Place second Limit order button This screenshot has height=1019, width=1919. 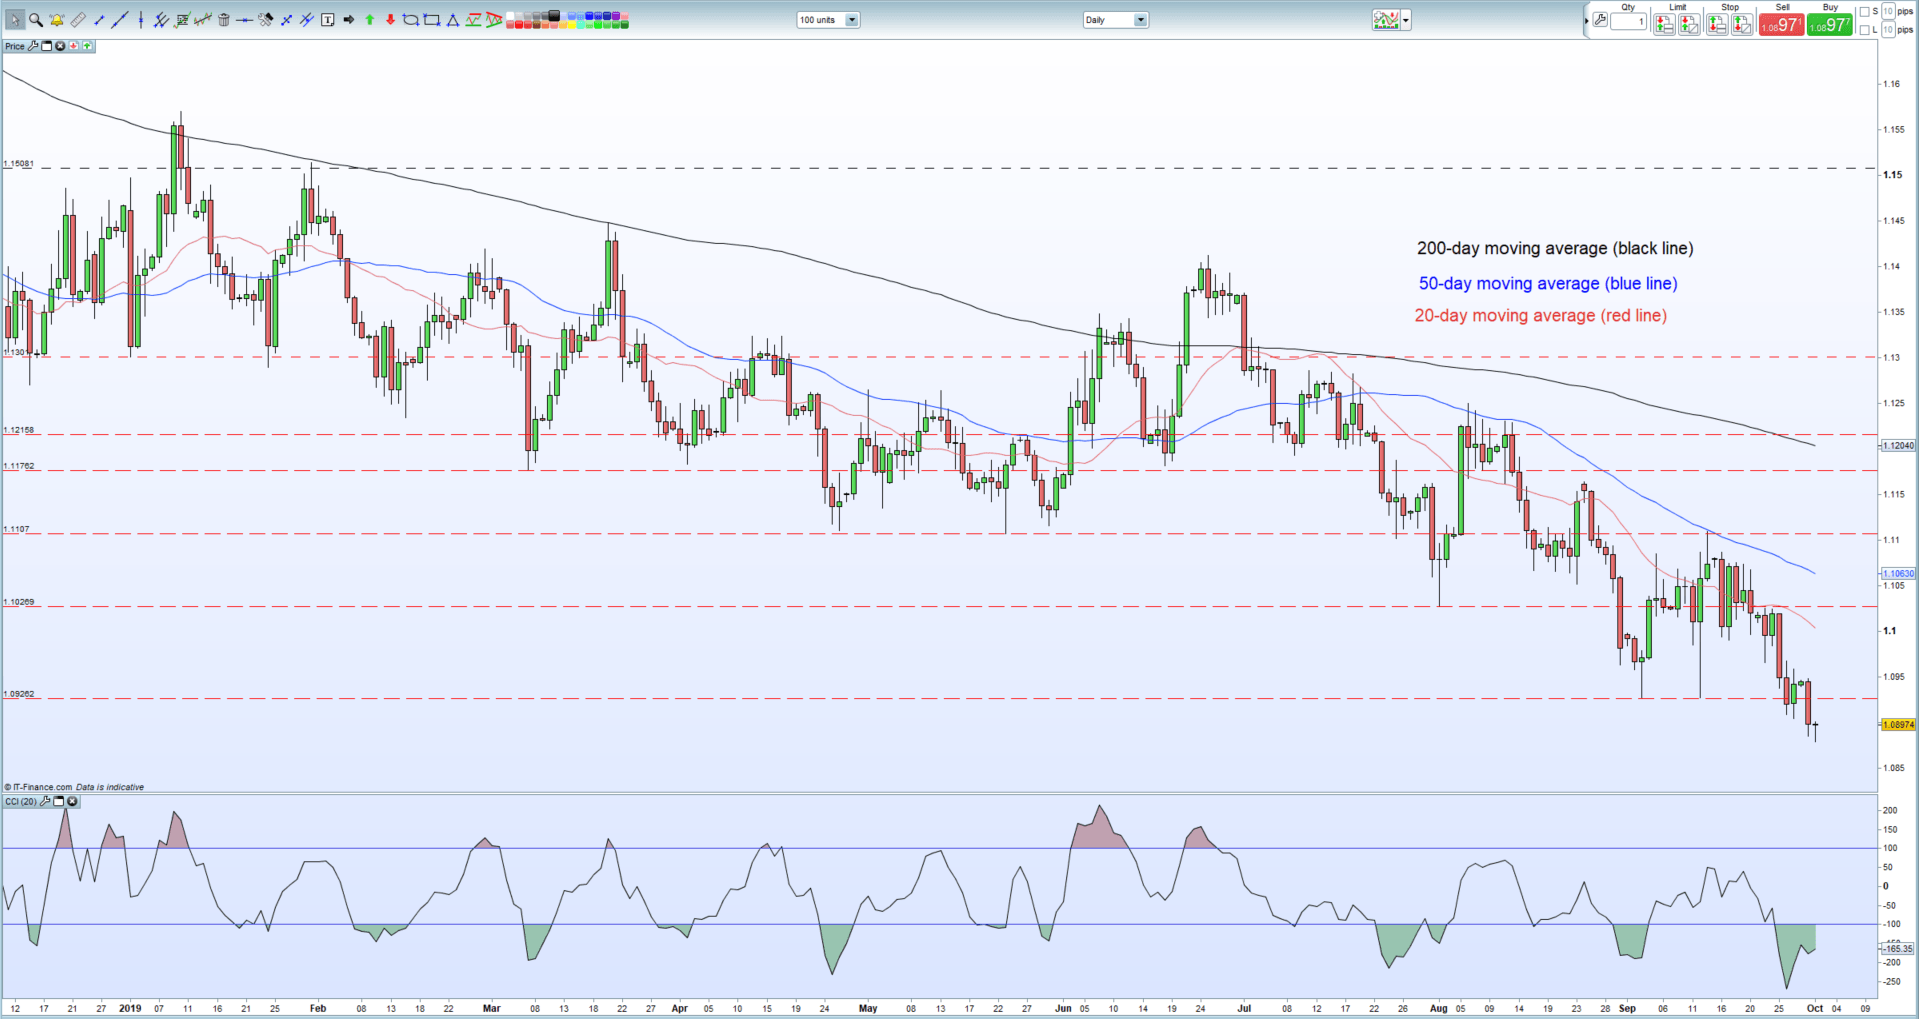1689,25
